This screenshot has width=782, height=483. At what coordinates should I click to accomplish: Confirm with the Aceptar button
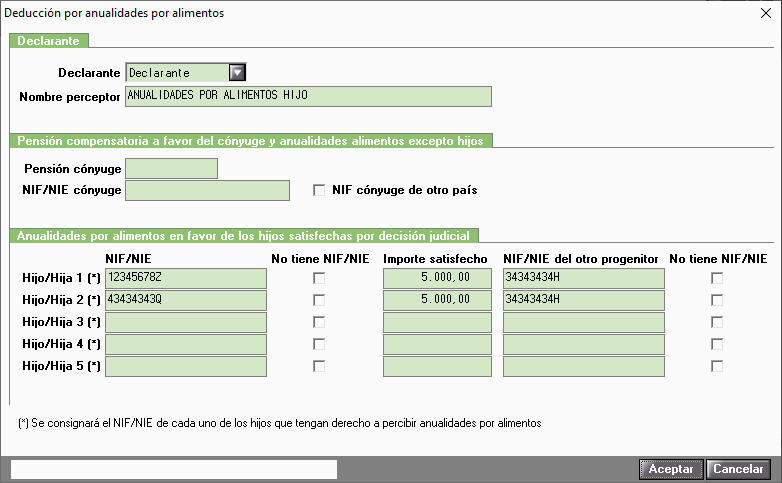pos(671,469)
